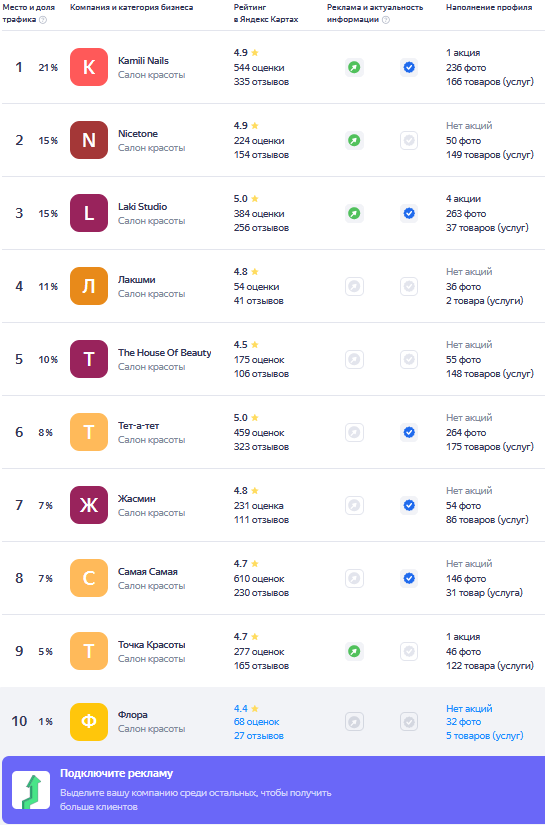Click the '68 оценок' link for Флора
The image size is (545, 825).
coord(257,722)
